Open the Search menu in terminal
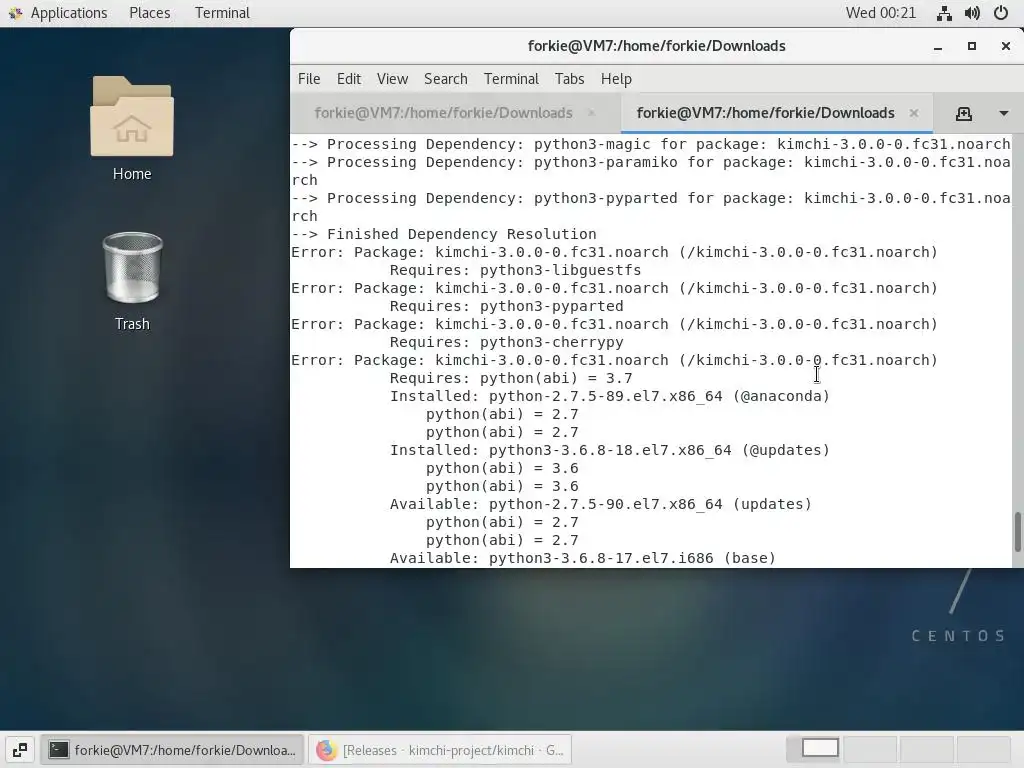 (x=445, y=79)
